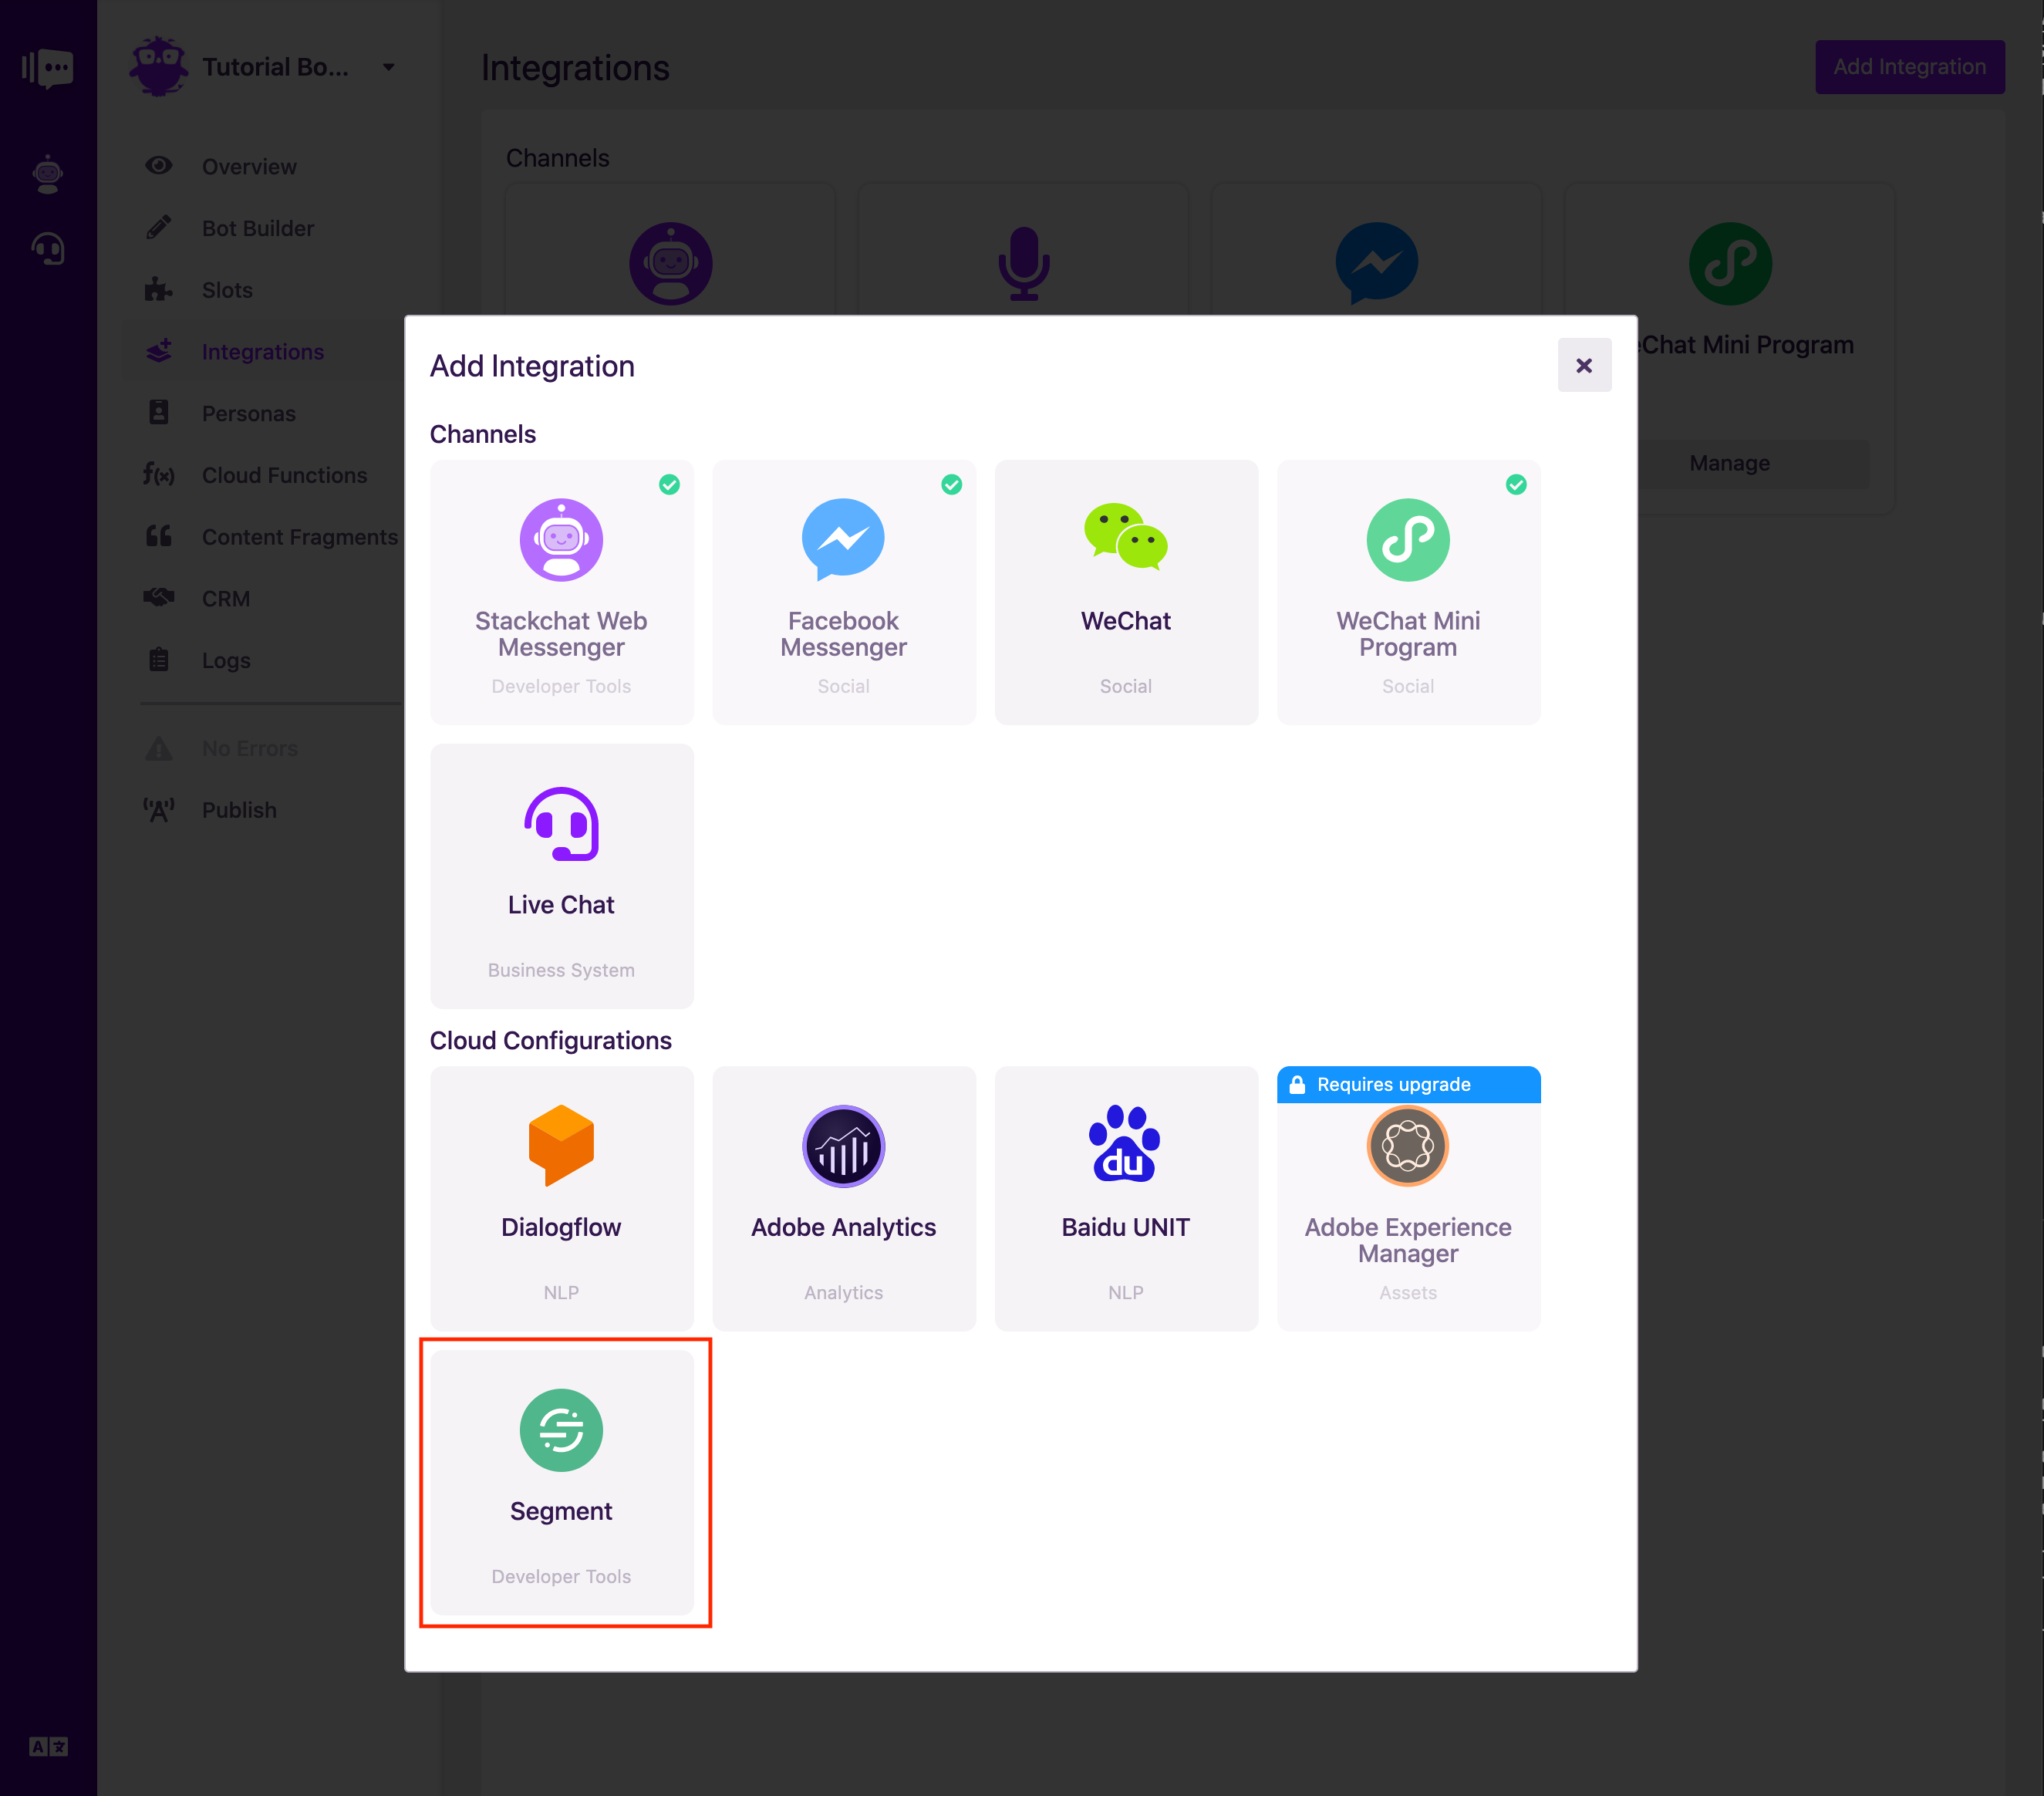
Task: Open Bot Builder in the sidebar
Action: [258, 228]
